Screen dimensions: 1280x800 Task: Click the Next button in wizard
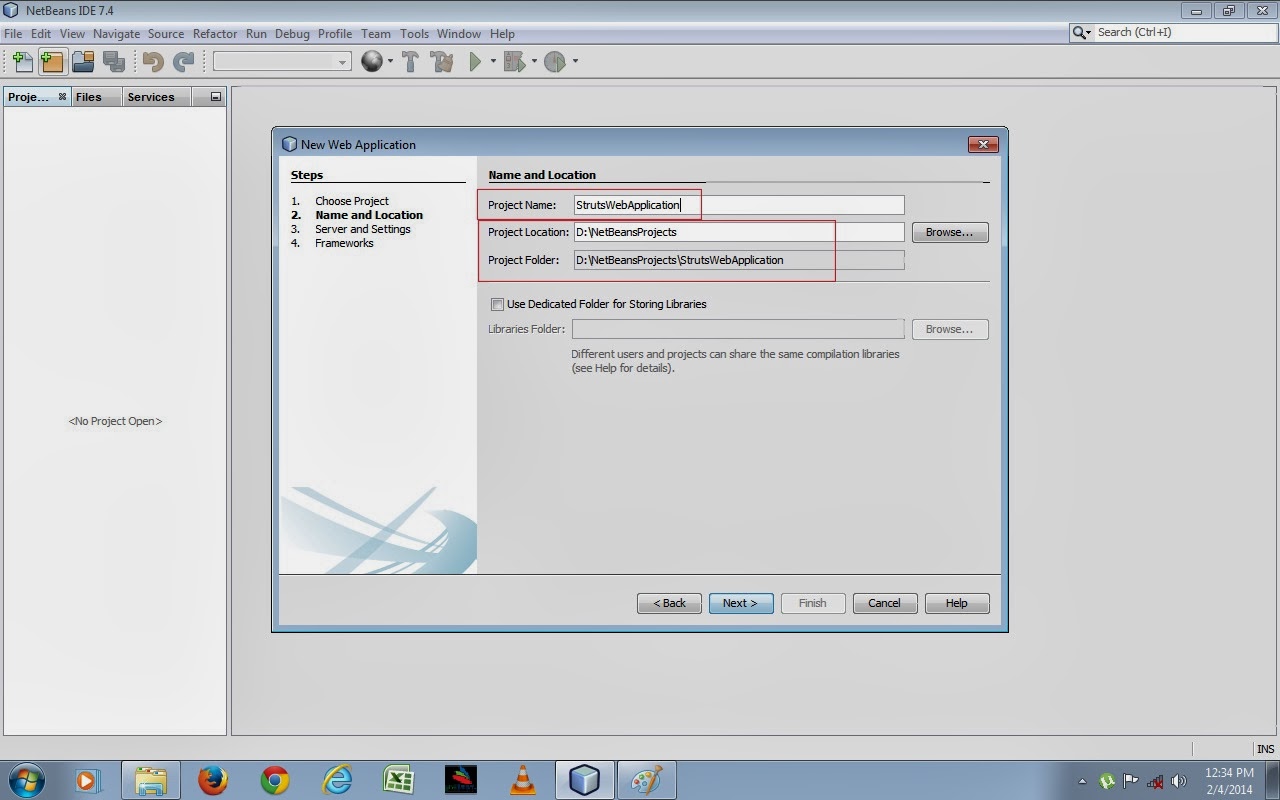pos(741,603)
